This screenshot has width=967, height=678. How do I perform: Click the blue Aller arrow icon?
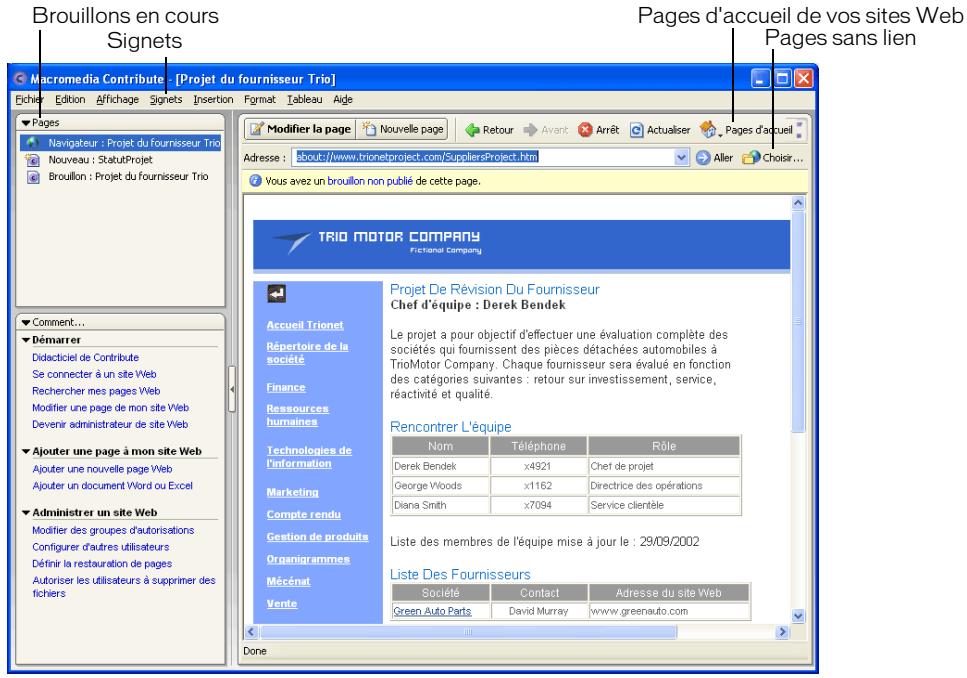(703, 157)
